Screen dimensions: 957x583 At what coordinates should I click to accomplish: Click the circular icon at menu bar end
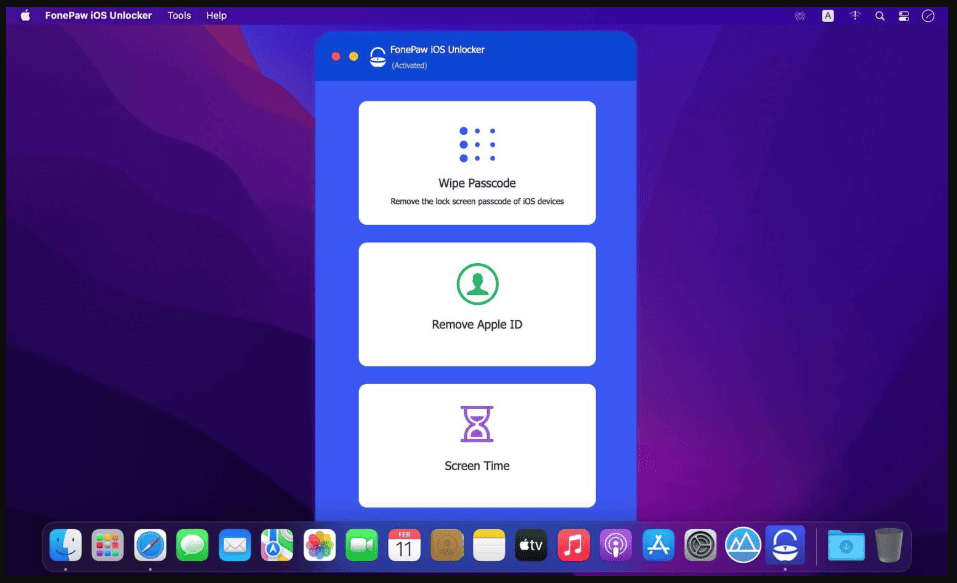click(x=928, y=16)
